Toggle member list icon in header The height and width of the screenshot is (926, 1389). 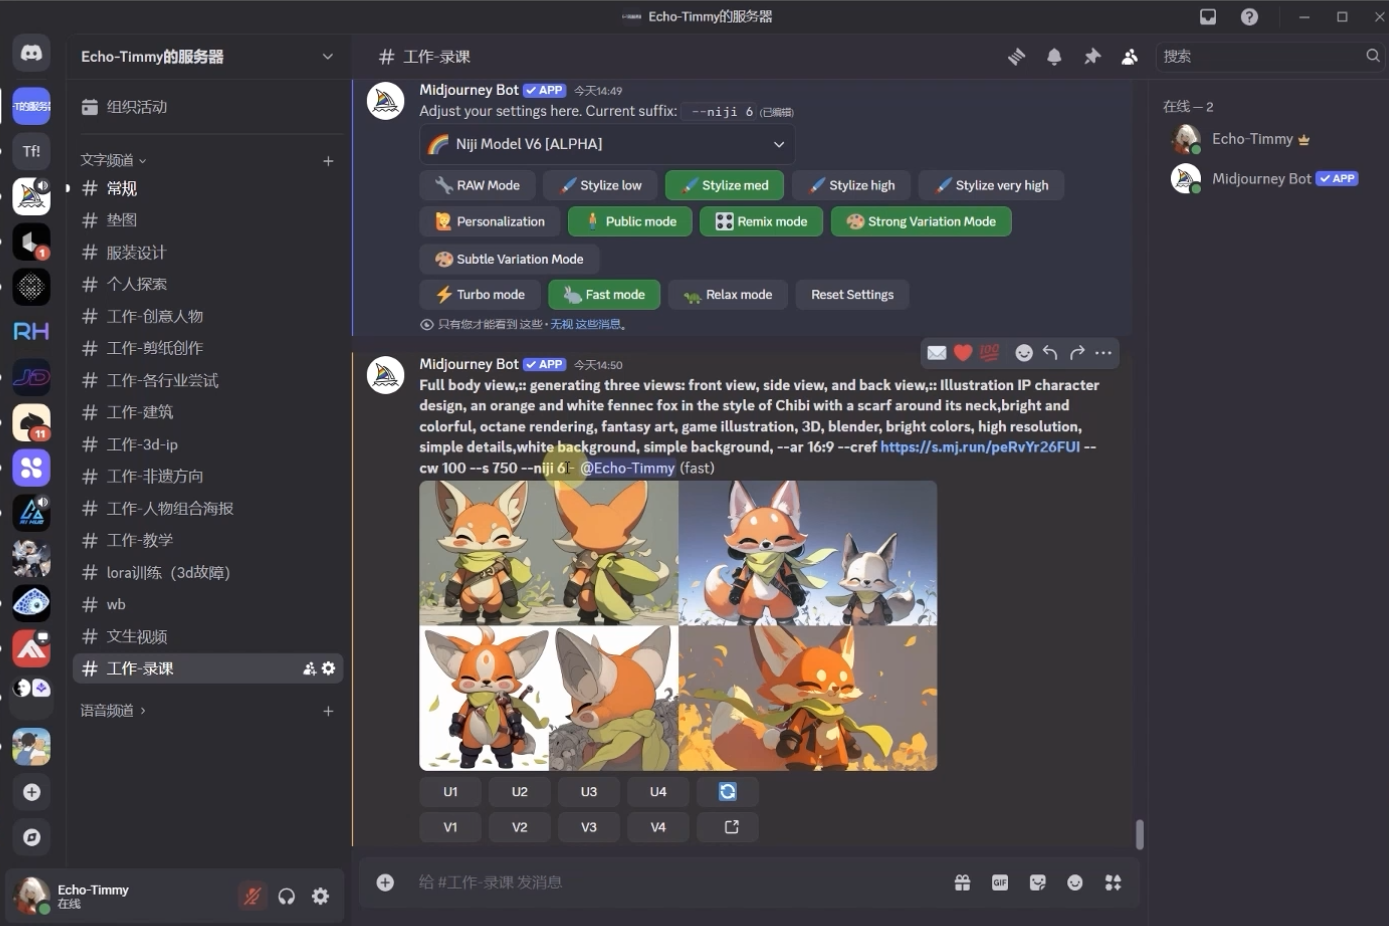[x=1129, y=57]
